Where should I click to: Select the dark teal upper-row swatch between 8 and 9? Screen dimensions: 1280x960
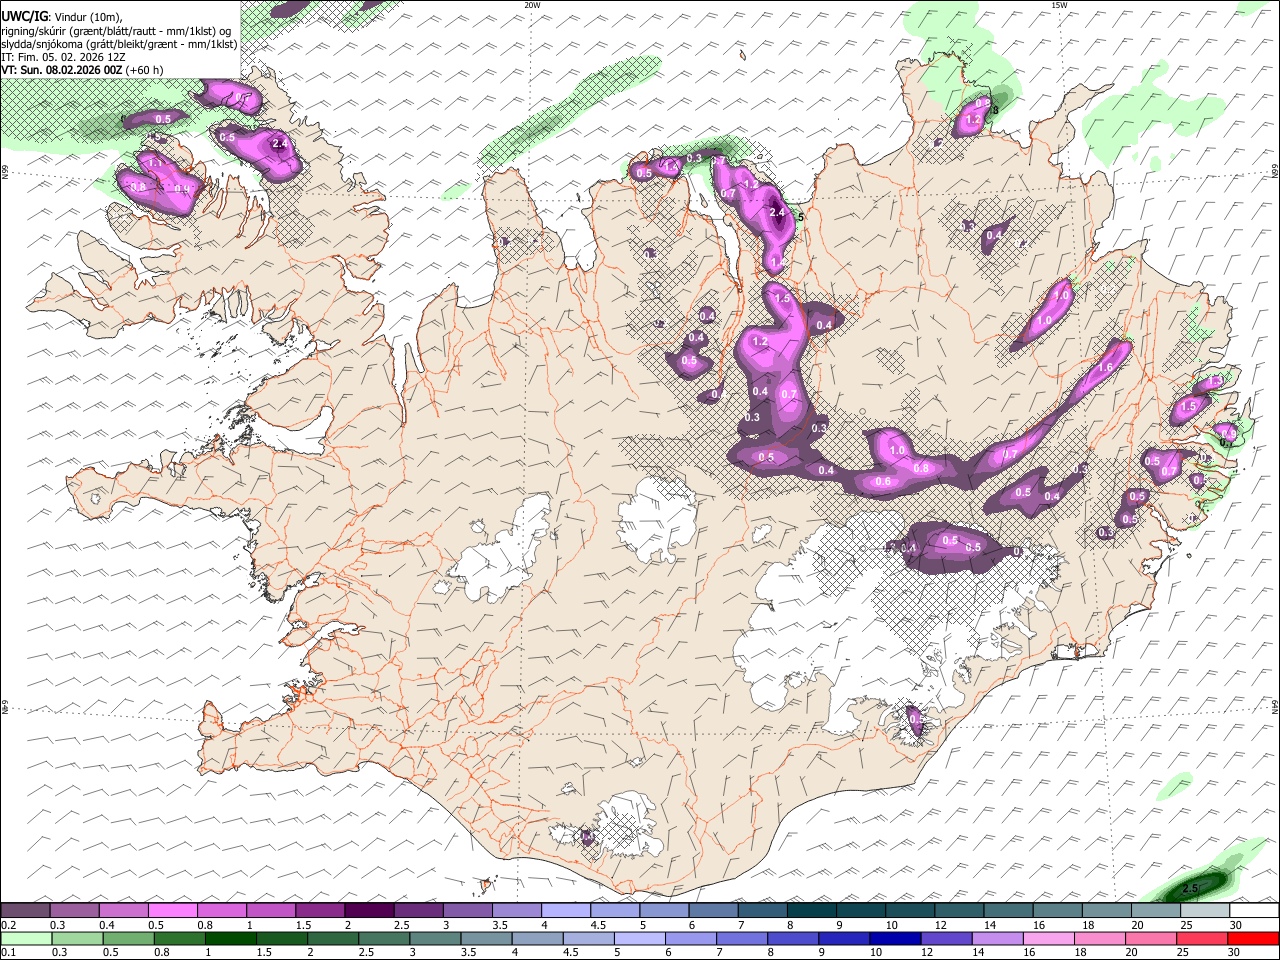coord(811,911)
